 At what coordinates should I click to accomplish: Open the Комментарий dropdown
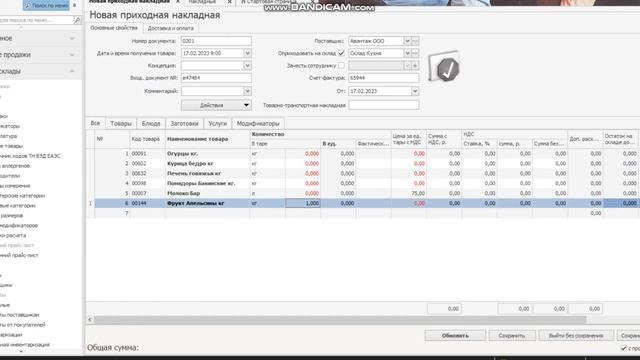247,91
